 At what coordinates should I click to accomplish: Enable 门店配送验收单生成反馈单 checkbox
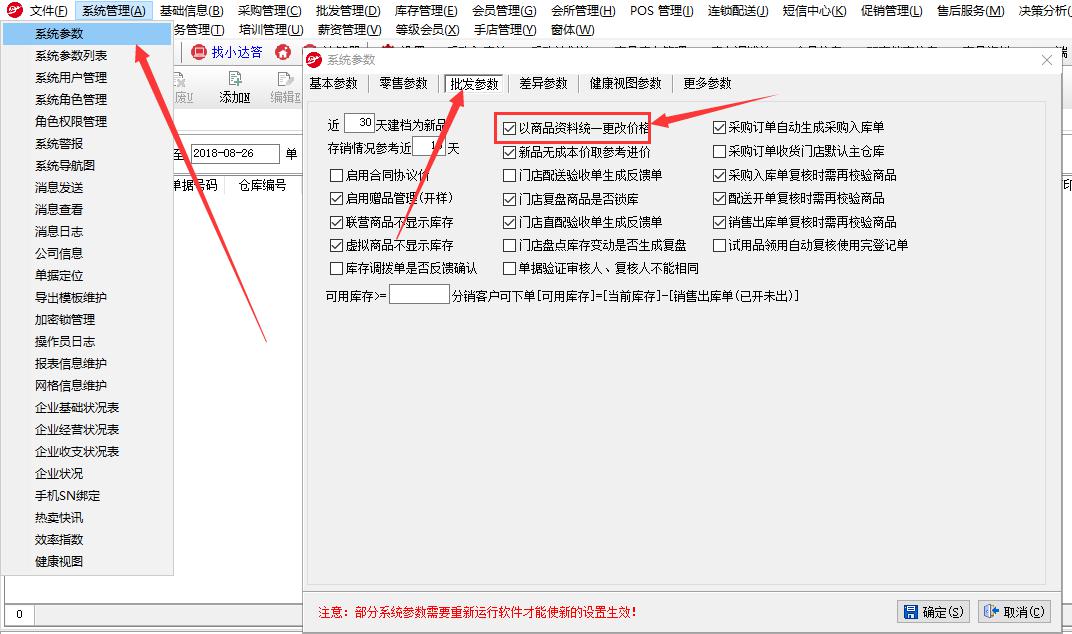(x=509, y=175)
